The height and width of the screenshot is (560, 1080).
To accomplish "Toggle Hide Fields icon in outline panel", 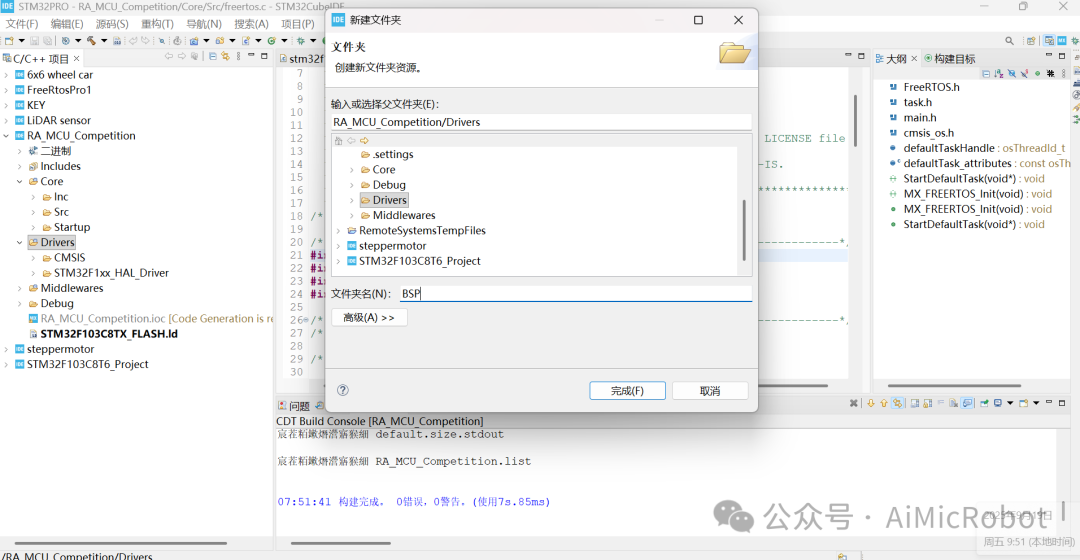I will click(1012, 74).
